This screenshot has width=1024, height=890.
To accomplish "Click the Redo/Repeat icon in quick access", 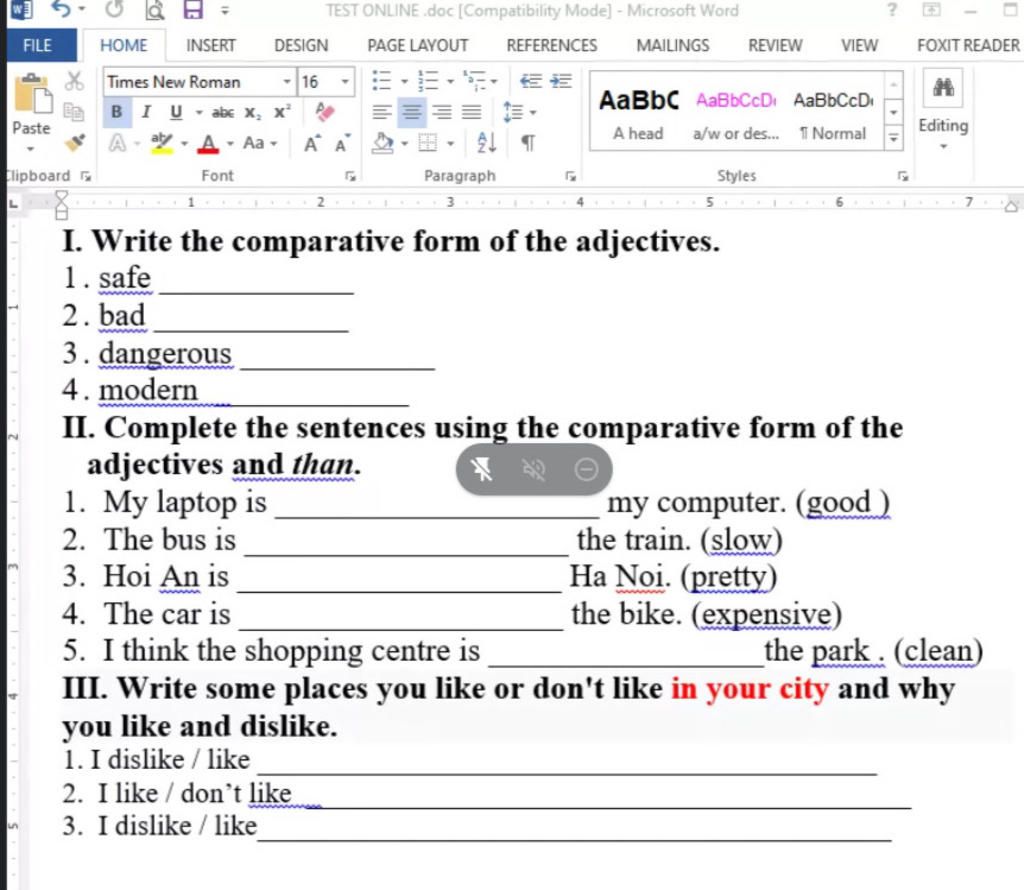I will (x=115, y=9).
